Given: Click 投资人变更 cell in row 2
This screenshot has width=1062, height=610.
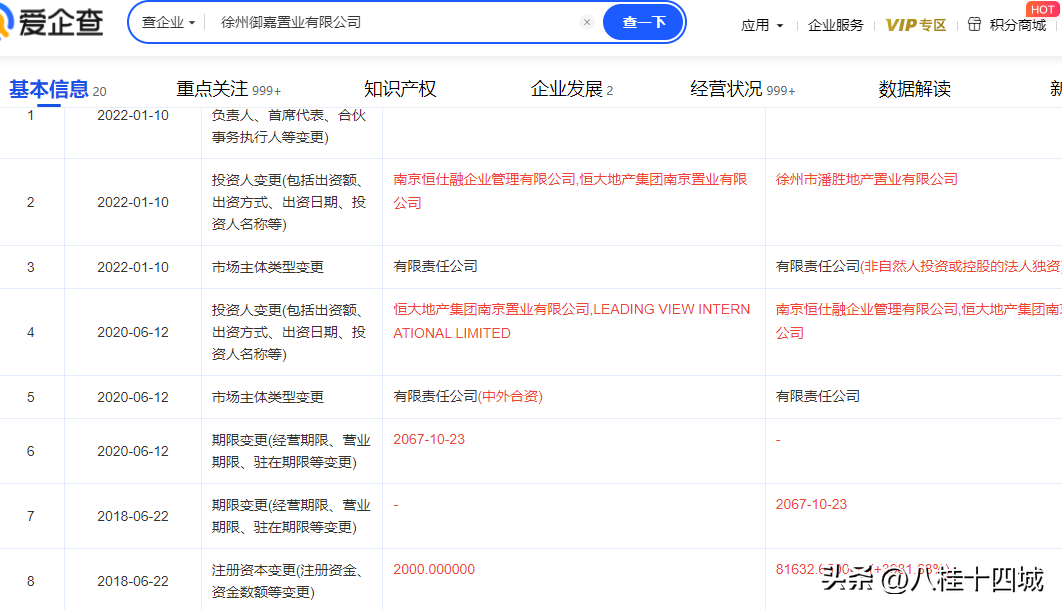Looking at the screenshot, I should coord(292,202).
